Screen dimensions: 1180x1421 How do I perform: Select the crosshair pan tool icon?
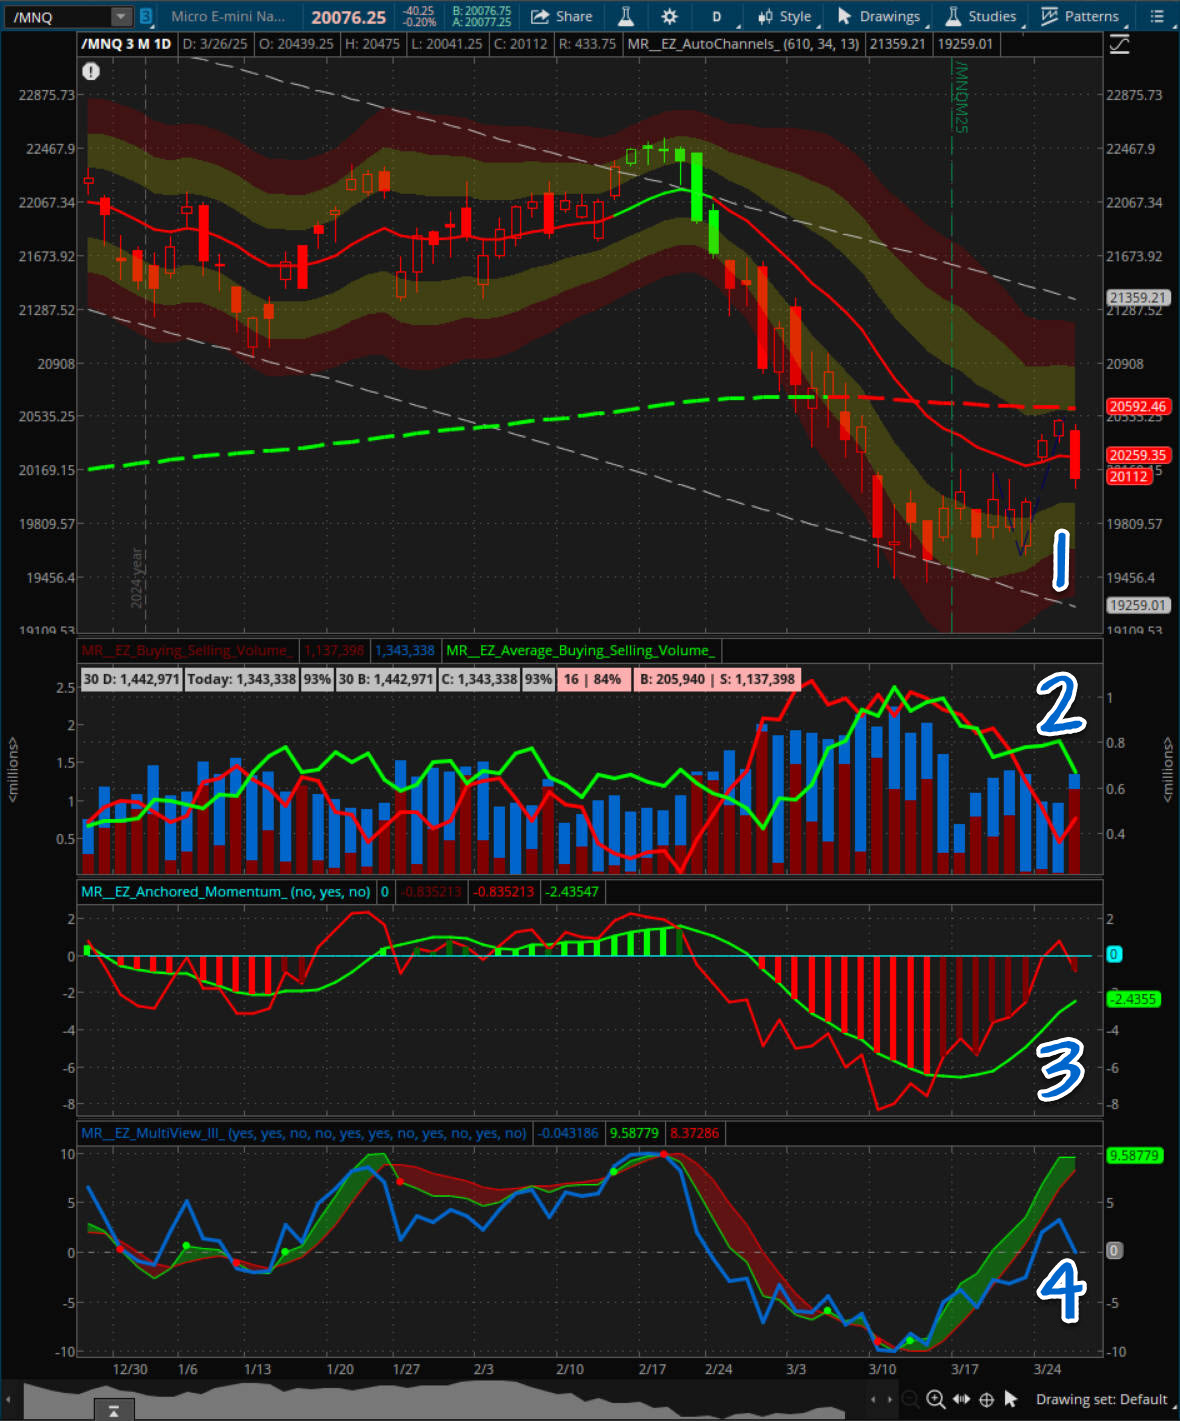click(x=986, y=1399)
